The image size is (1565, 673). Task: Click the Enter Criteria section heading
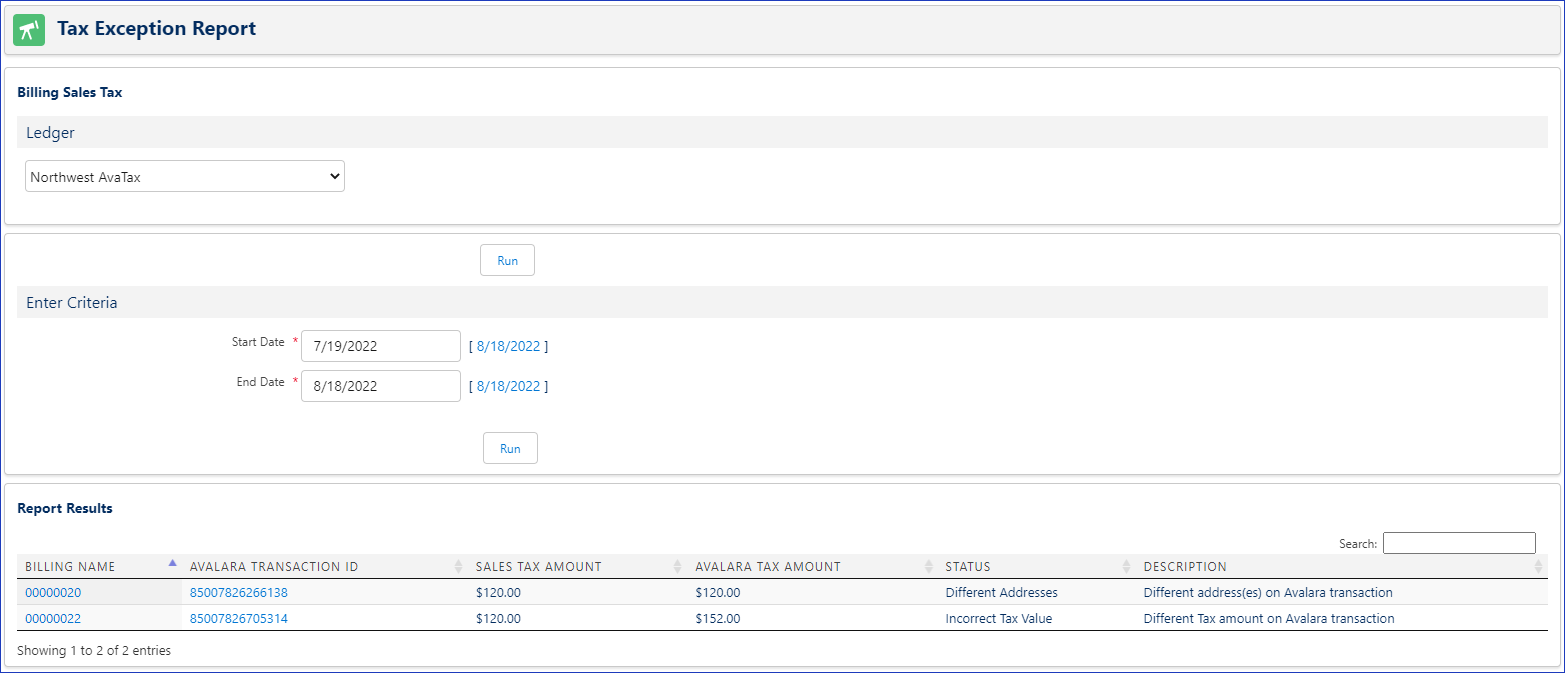pyautogui.click(x=72, y=302)
